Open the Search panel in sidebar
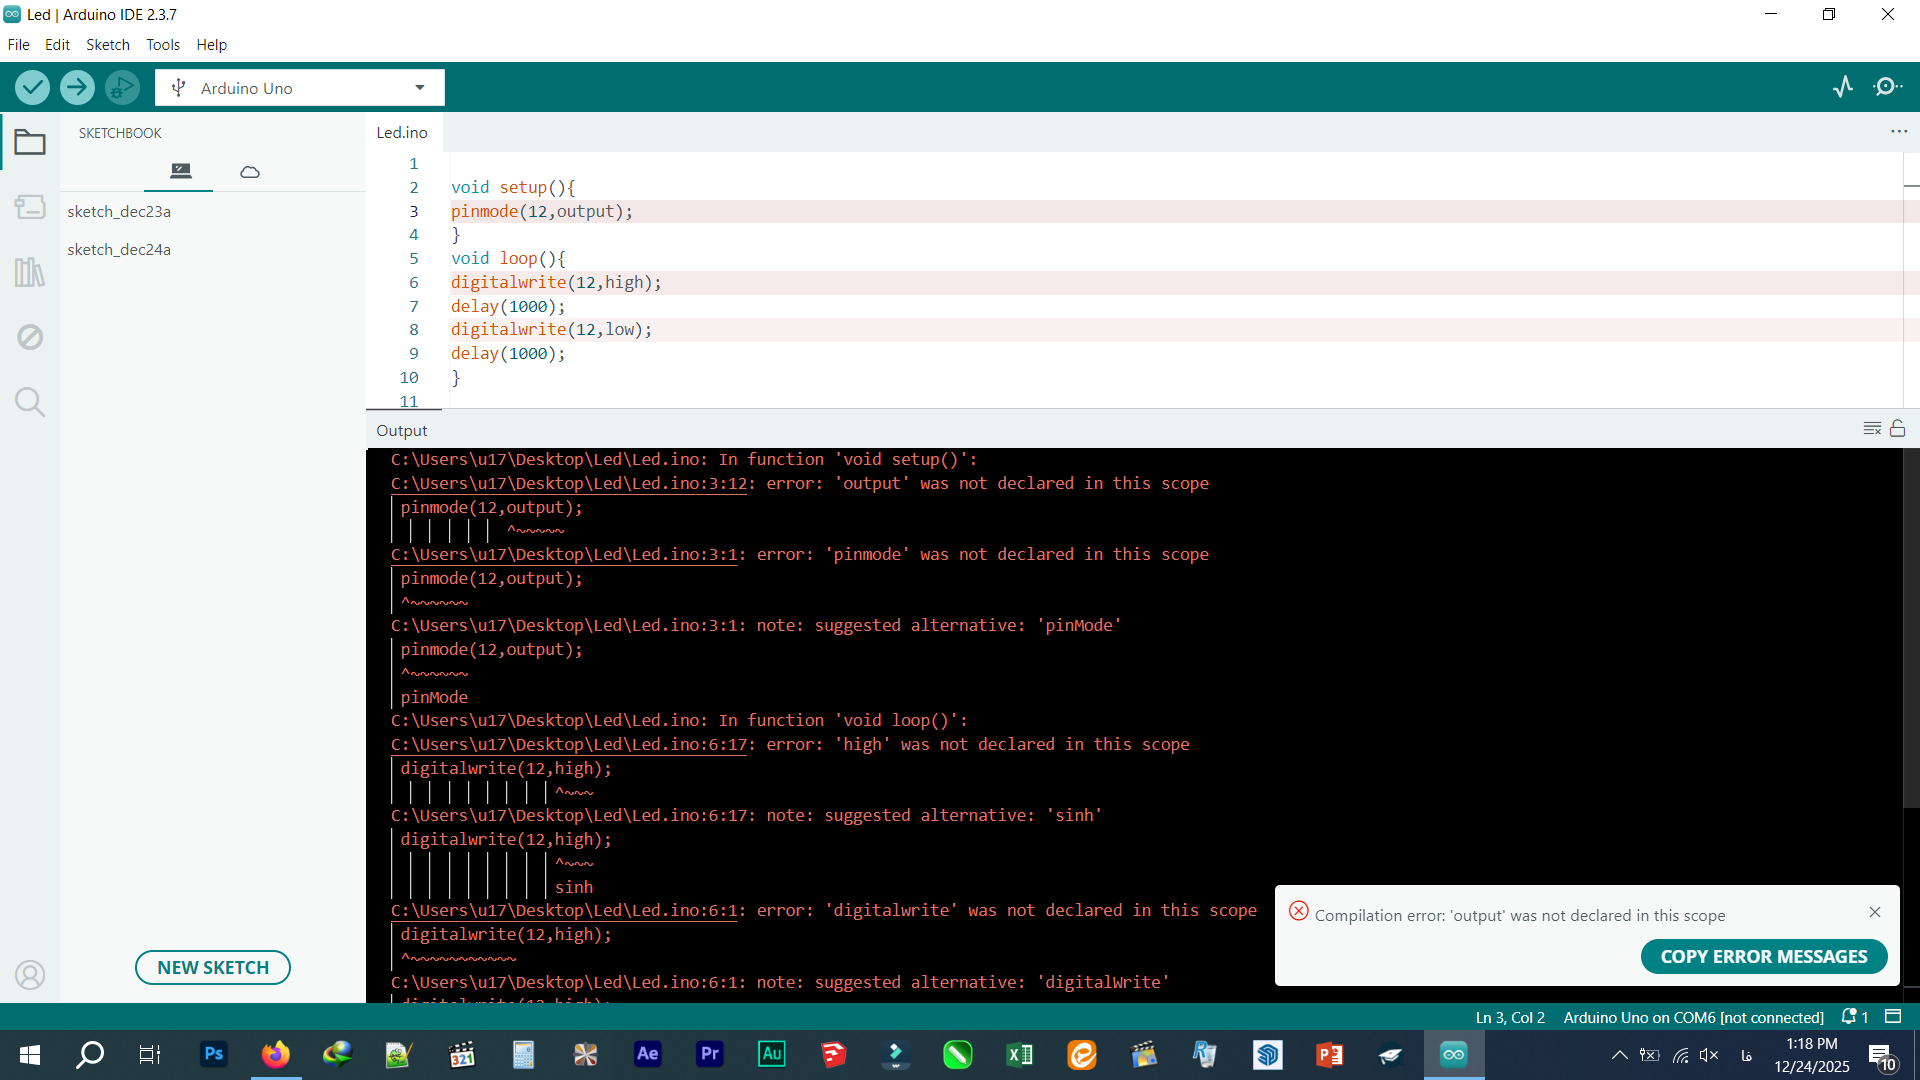This screenshot has height=1080, width=1920. point(30,402)
